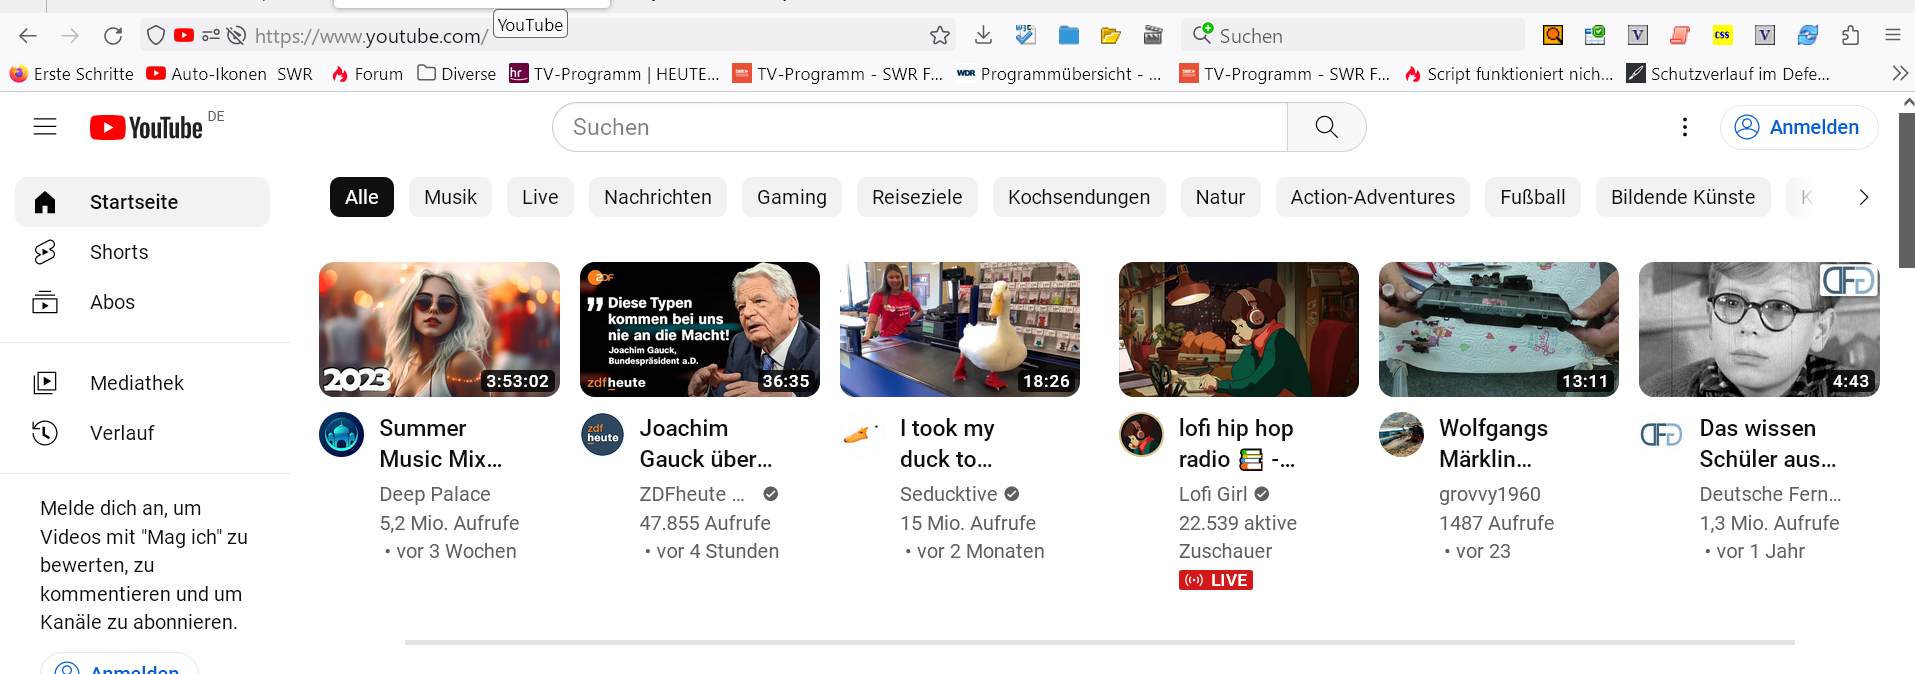Open Shorts in the sidebar
Screen dimensions: 1915x674
119,252
